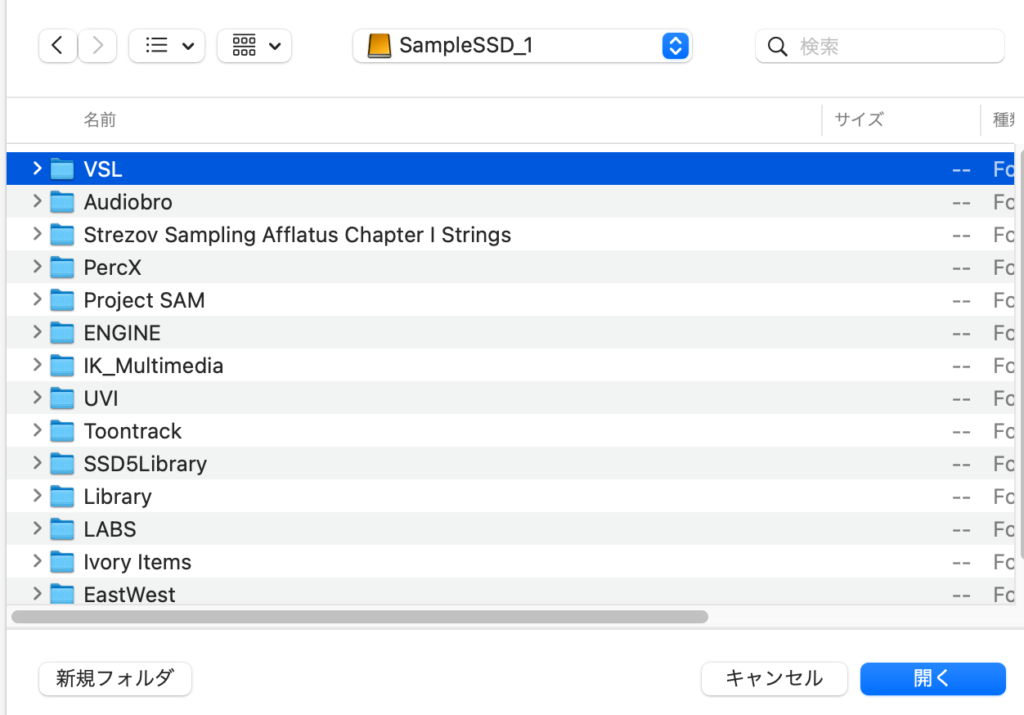Expand the ENGINE folder

[x=37, y=332]
